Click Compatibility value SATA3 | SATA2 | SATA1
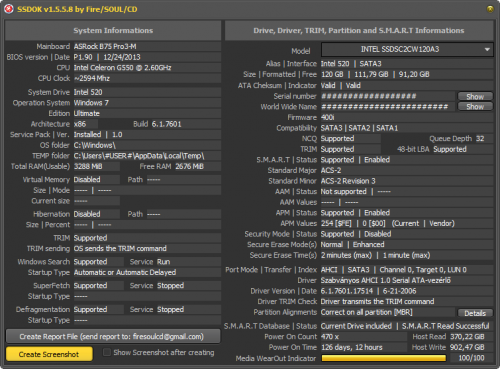This screenshot has width=500, height=369. point(359,128)
